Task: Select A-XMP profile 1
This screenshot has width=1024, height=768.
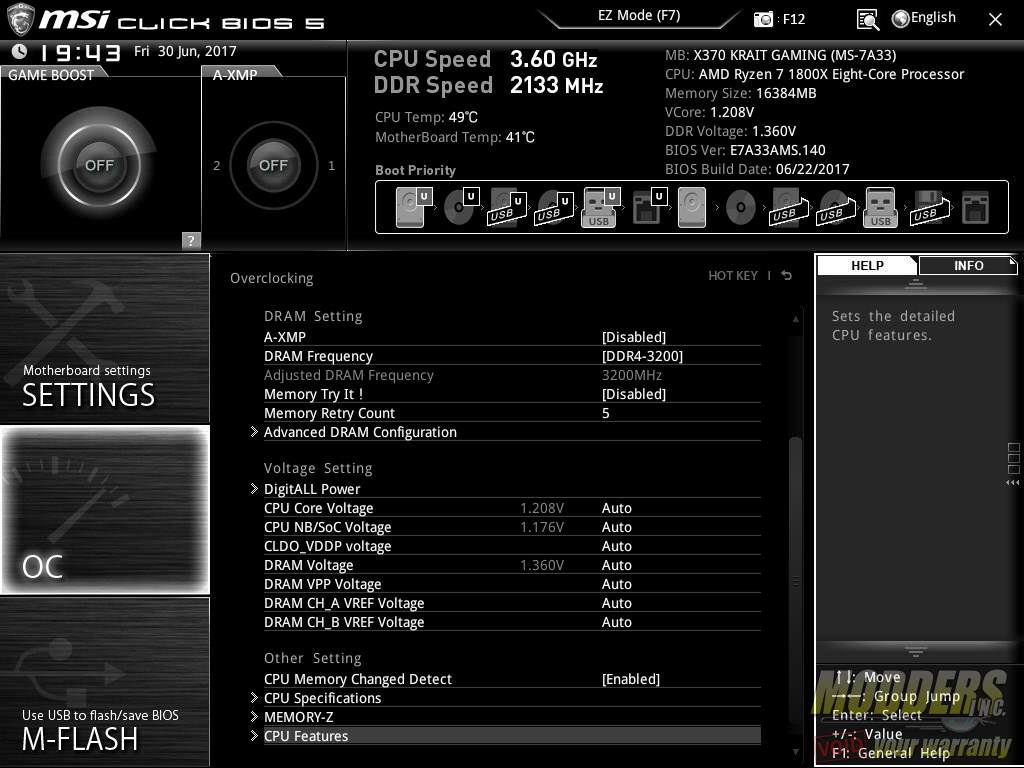Action: point(331,166)
